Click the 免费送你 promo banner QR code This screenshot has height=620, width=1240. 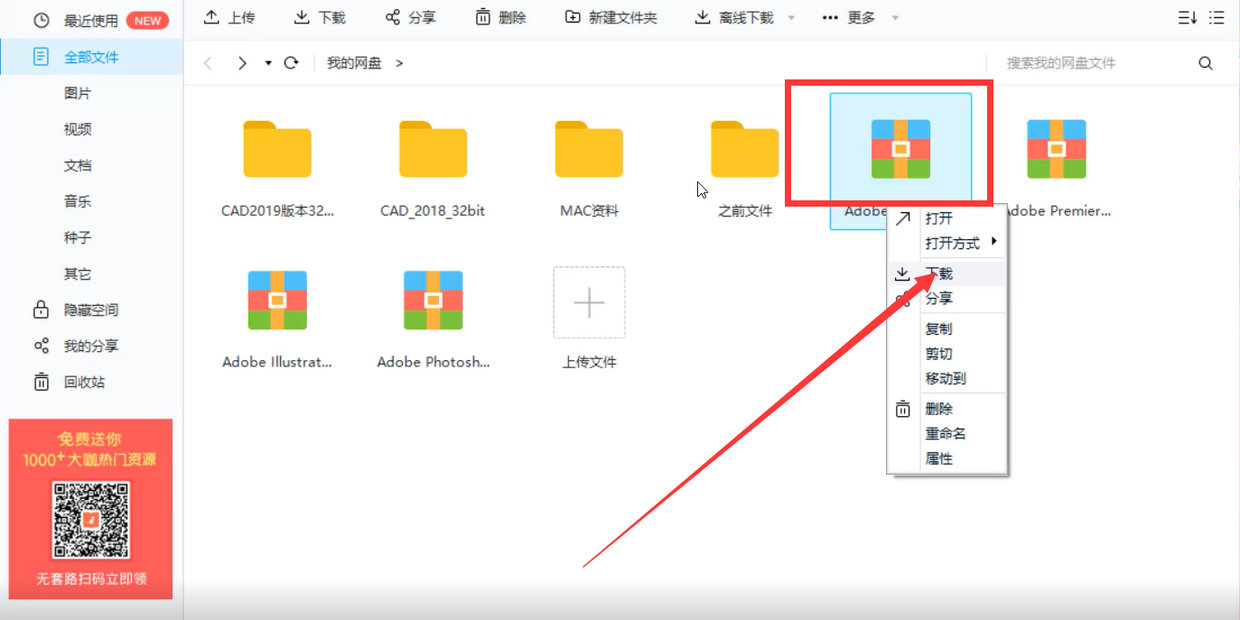click(x=91, y=520)
